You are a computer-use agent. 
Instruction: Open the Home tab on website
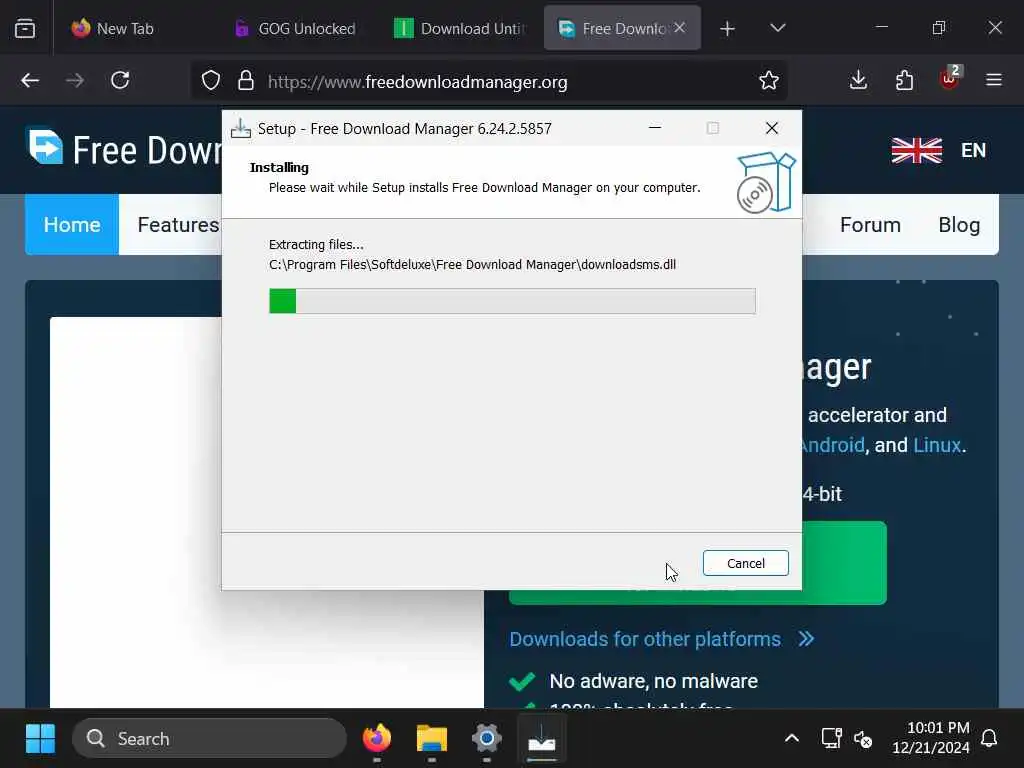pyautogui.click(x=72, y=225)
